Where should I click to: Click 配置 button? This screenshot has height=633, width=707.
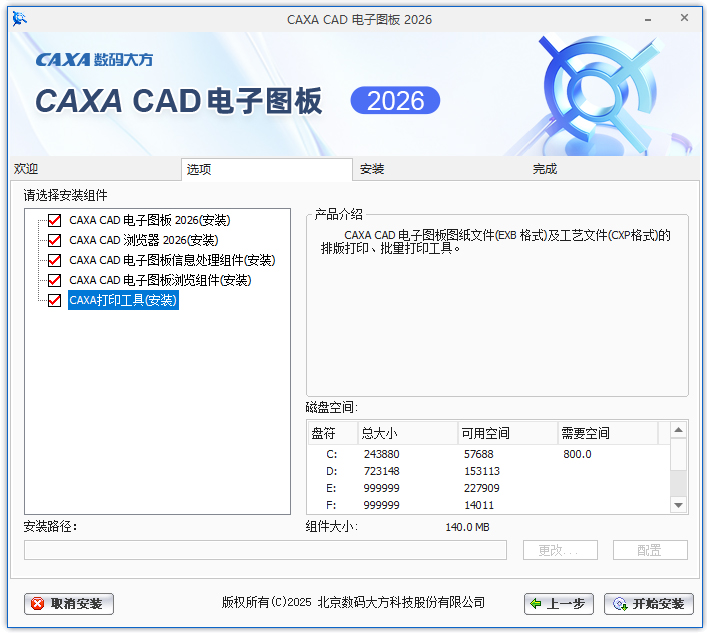(x=650, y=550)
